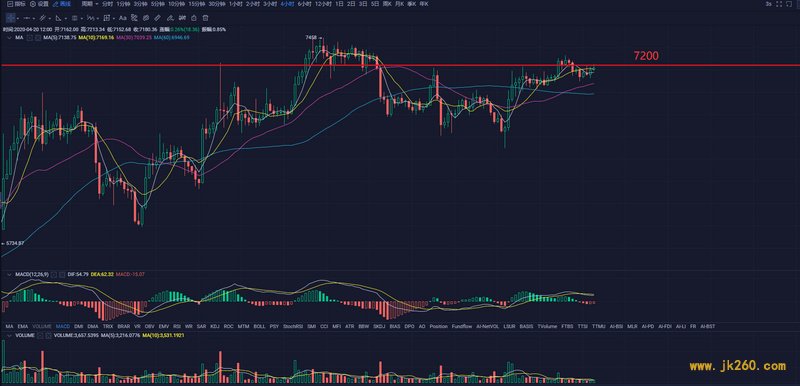Image resolution: width=800 pixels, height=386 pixels.
Task: Enable the TRIX indicator
Action: click(x=108, y=326)
